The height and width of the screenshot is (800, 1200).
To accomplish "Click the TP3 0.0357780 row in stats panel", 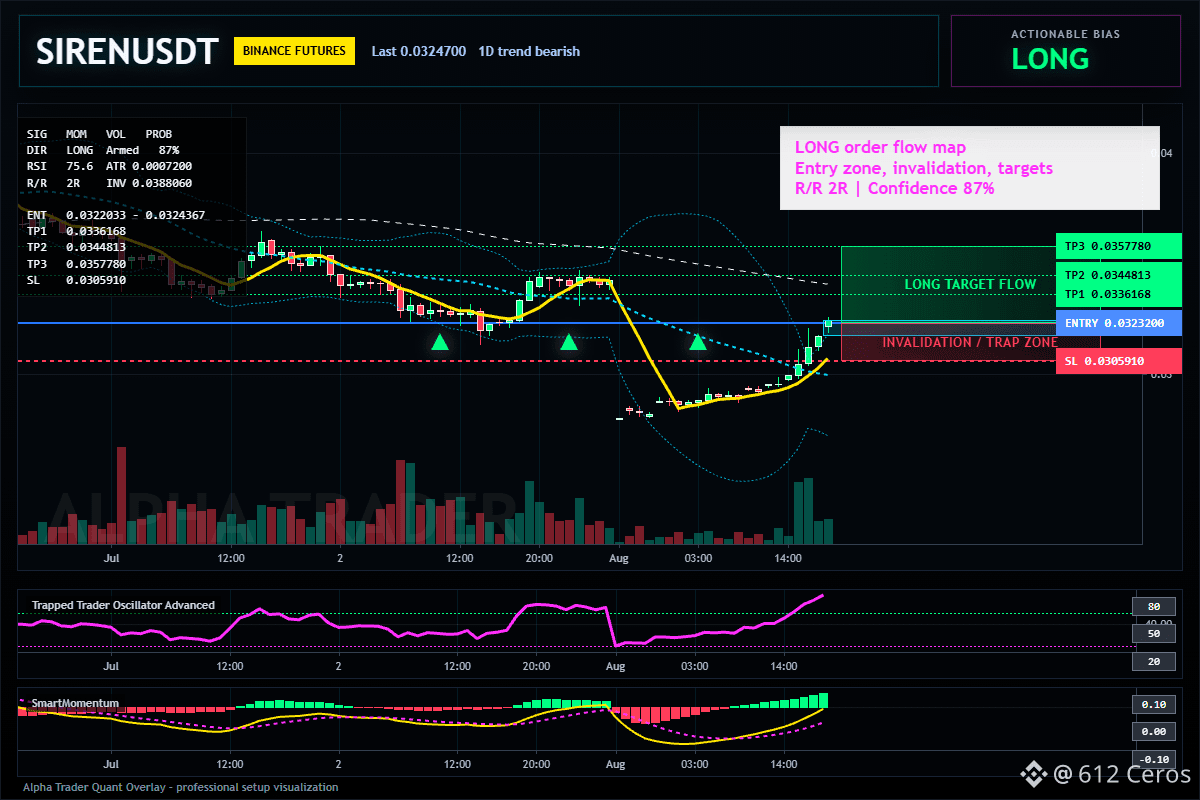I will 76,264.
